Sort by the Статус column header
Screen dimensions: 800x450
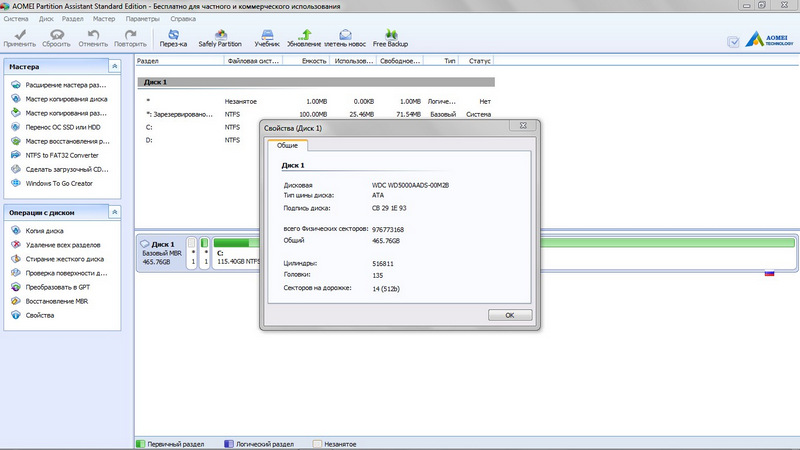click(x=475, y=61)
